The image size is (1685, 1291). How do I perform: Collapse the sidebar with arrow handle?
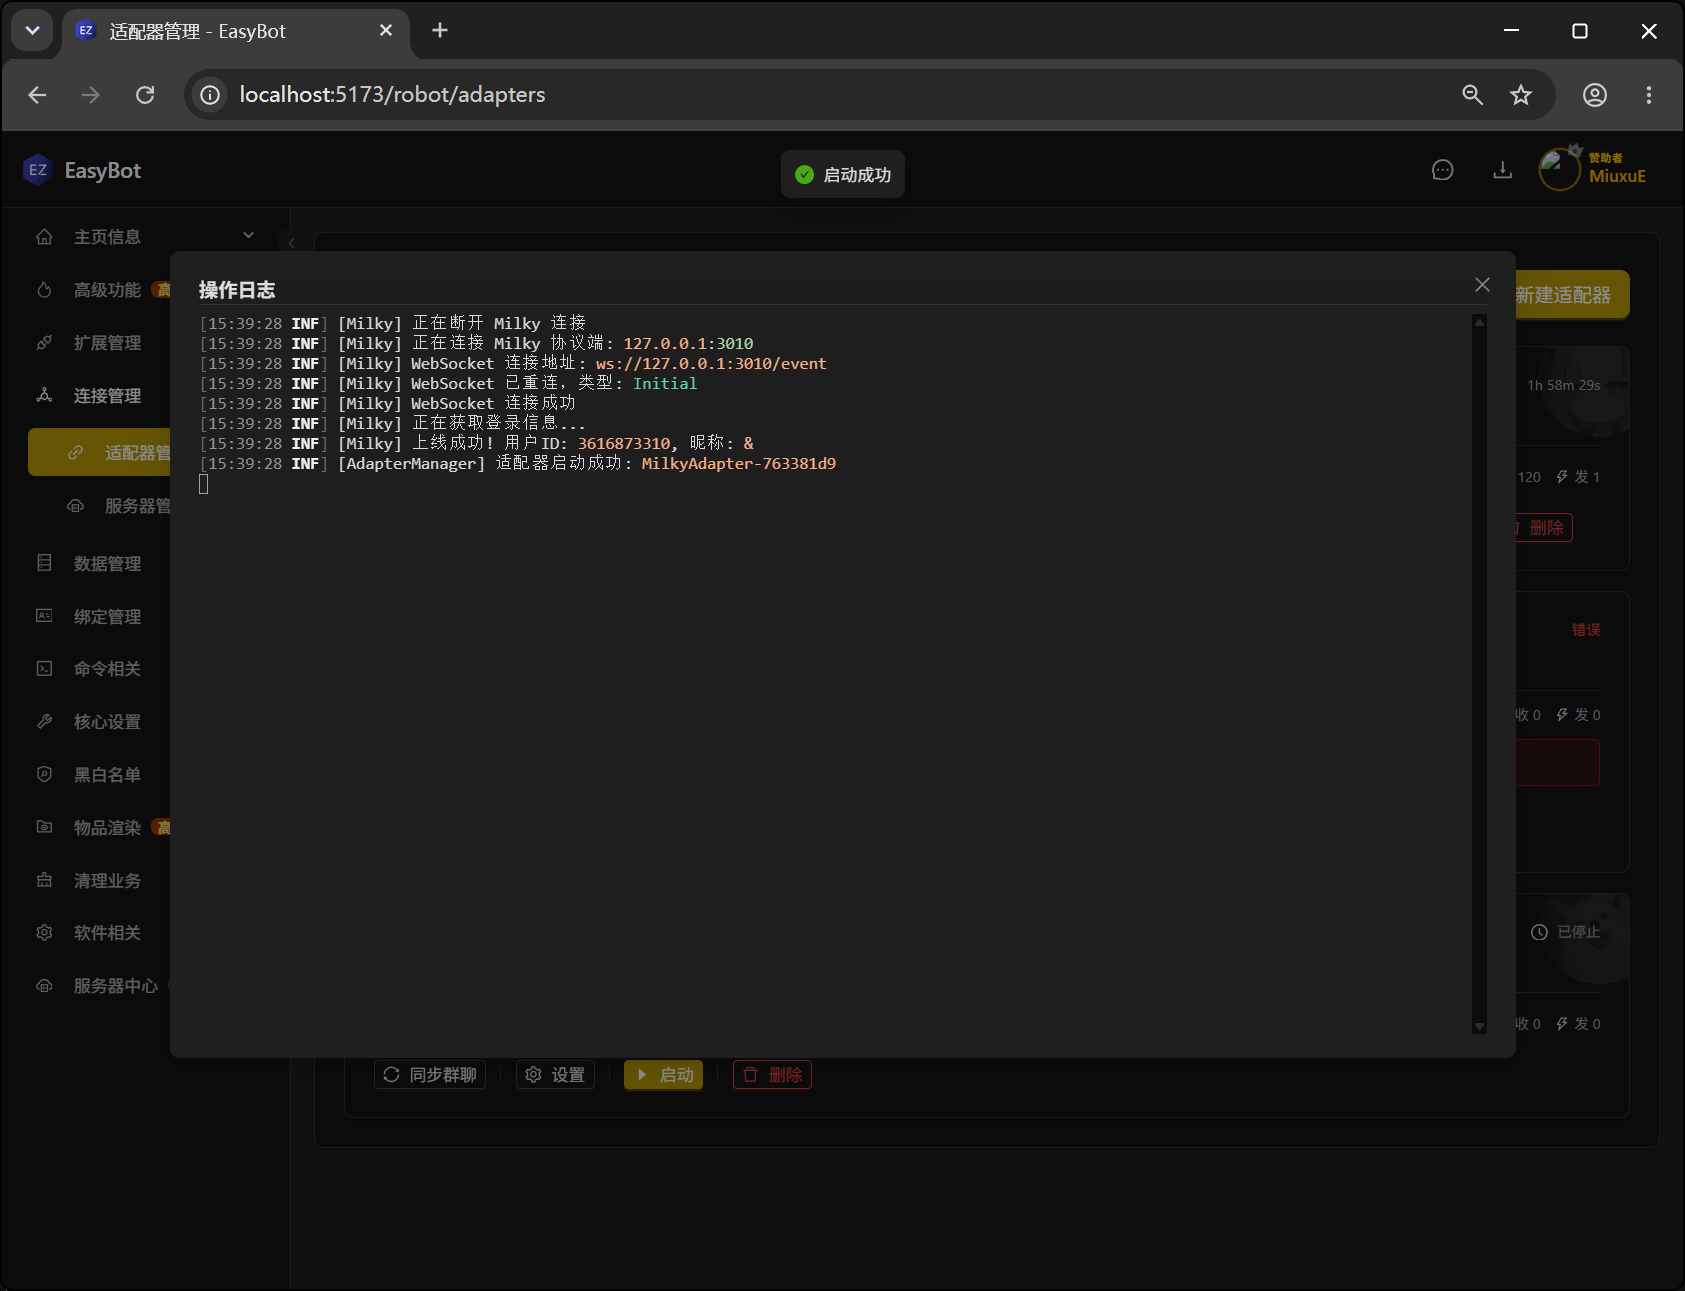click(291, 243)
